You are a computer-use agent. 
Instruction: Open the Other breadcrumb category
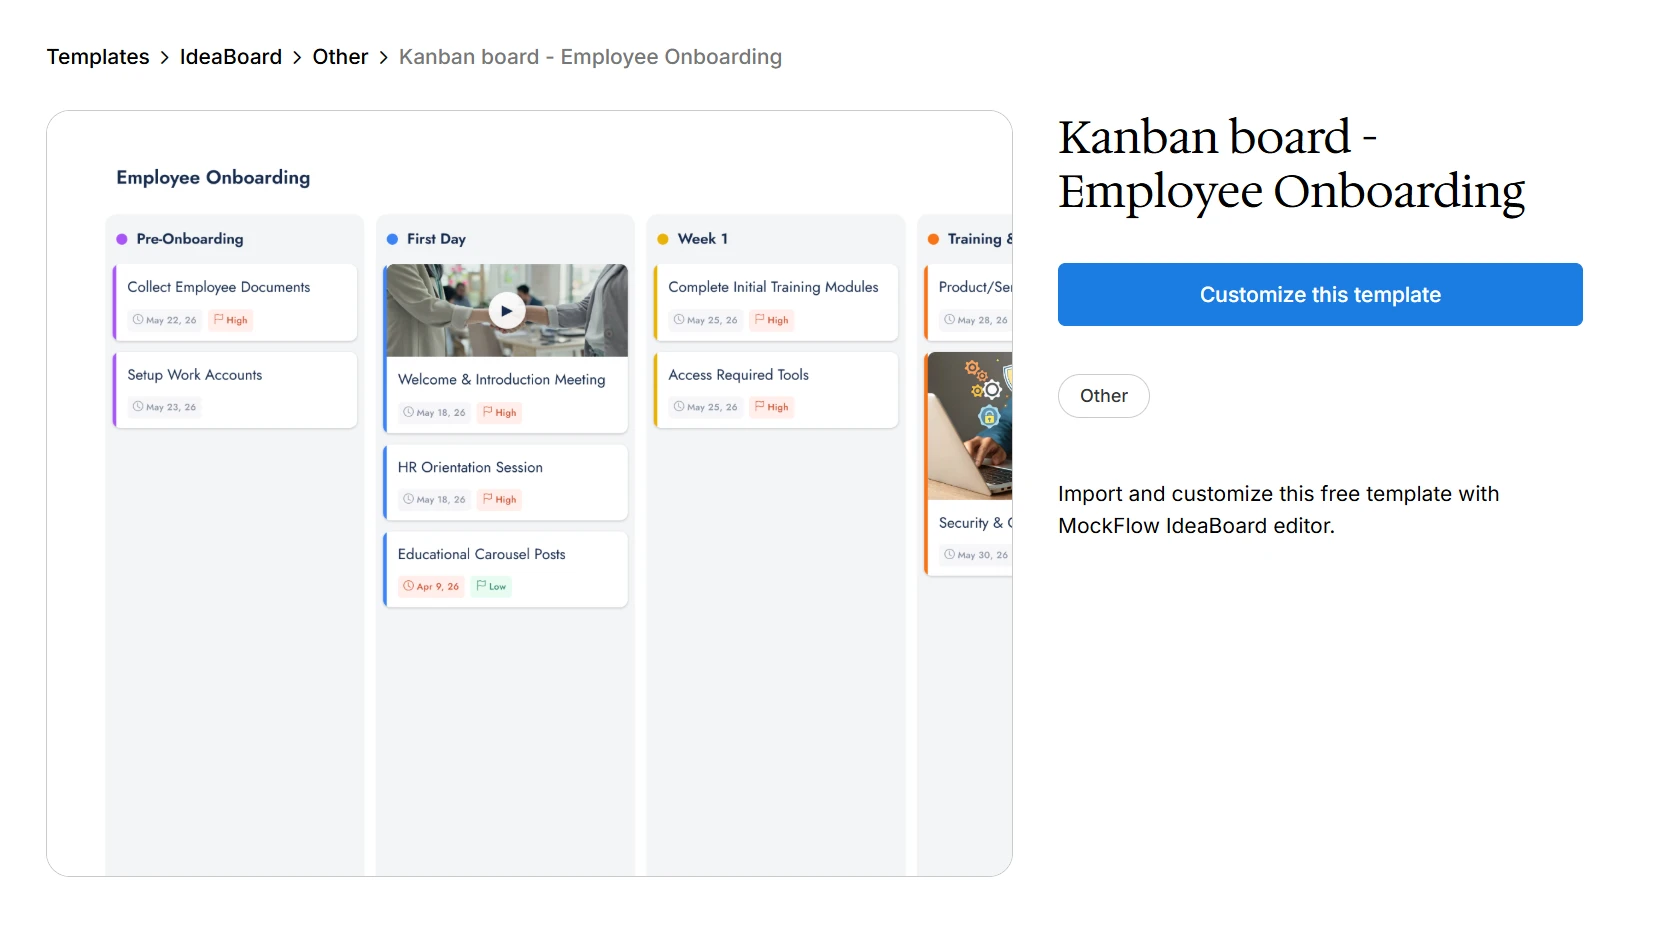[340, 57]
